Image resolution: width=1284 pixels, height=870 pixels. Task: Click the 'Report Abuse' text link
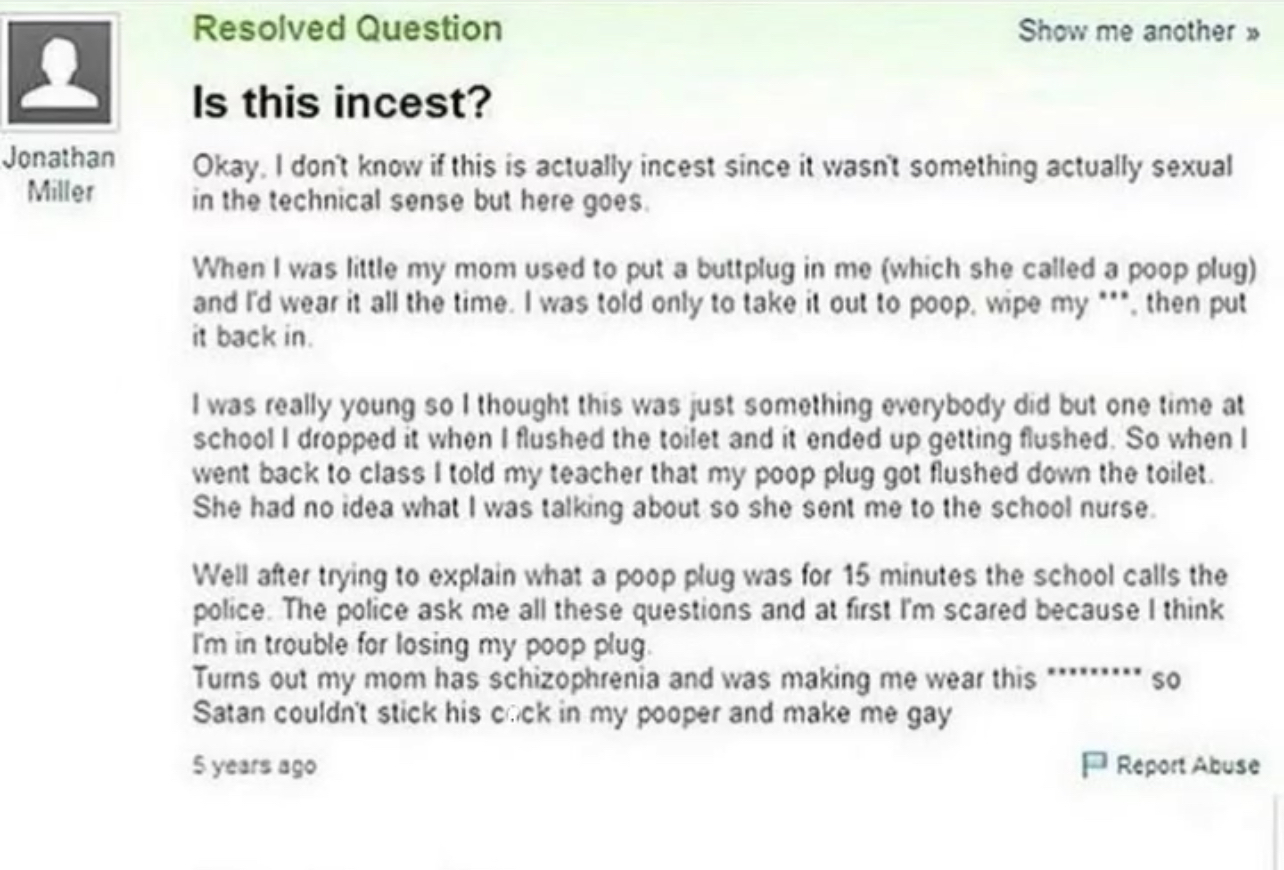coord(1187,765)
